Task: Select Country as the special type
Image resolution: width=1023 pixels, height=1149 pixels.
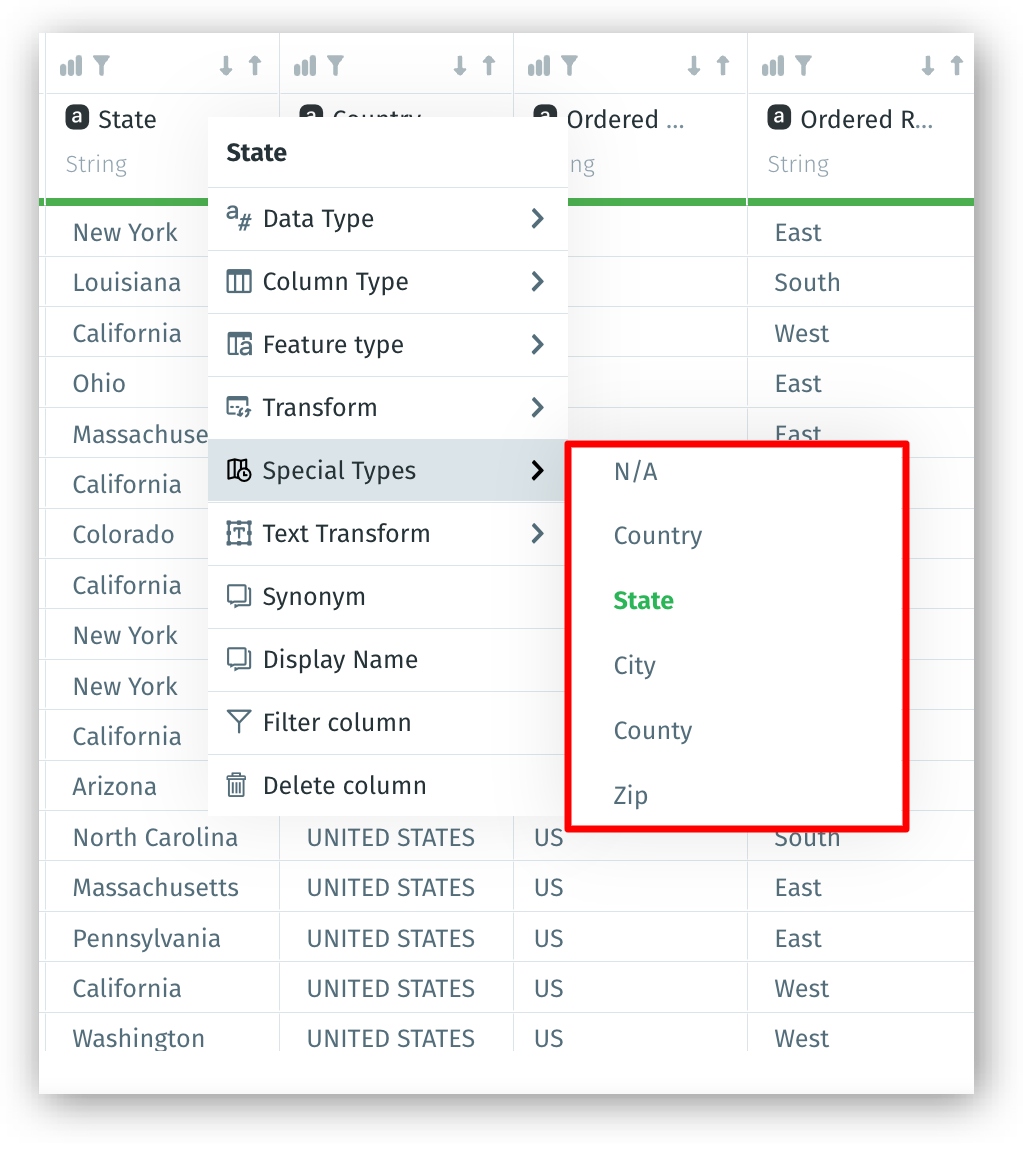Action: [658, 535]
